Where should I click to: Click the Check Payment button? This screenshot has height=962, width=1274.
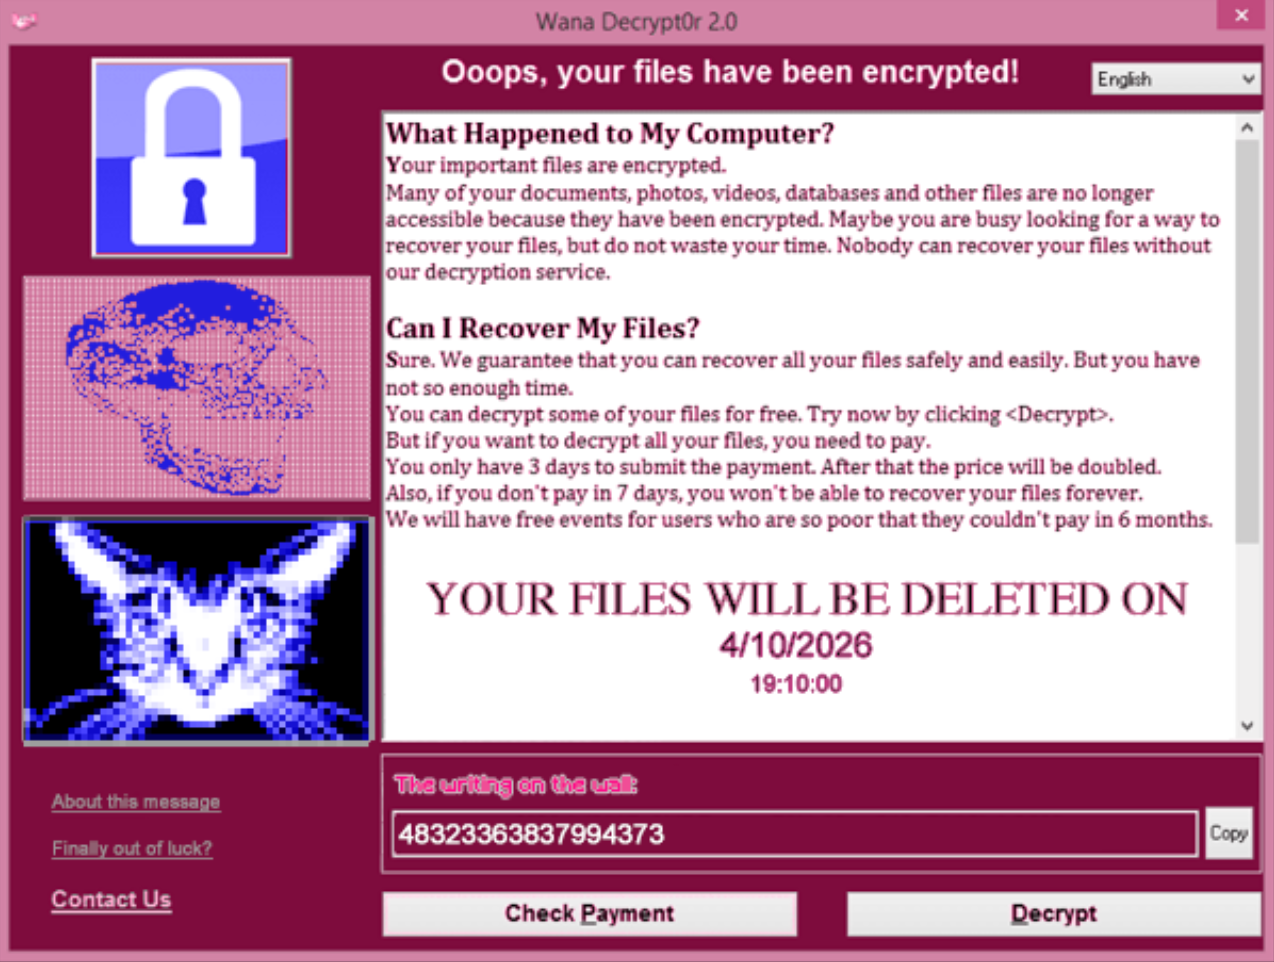tap(590, 913)
